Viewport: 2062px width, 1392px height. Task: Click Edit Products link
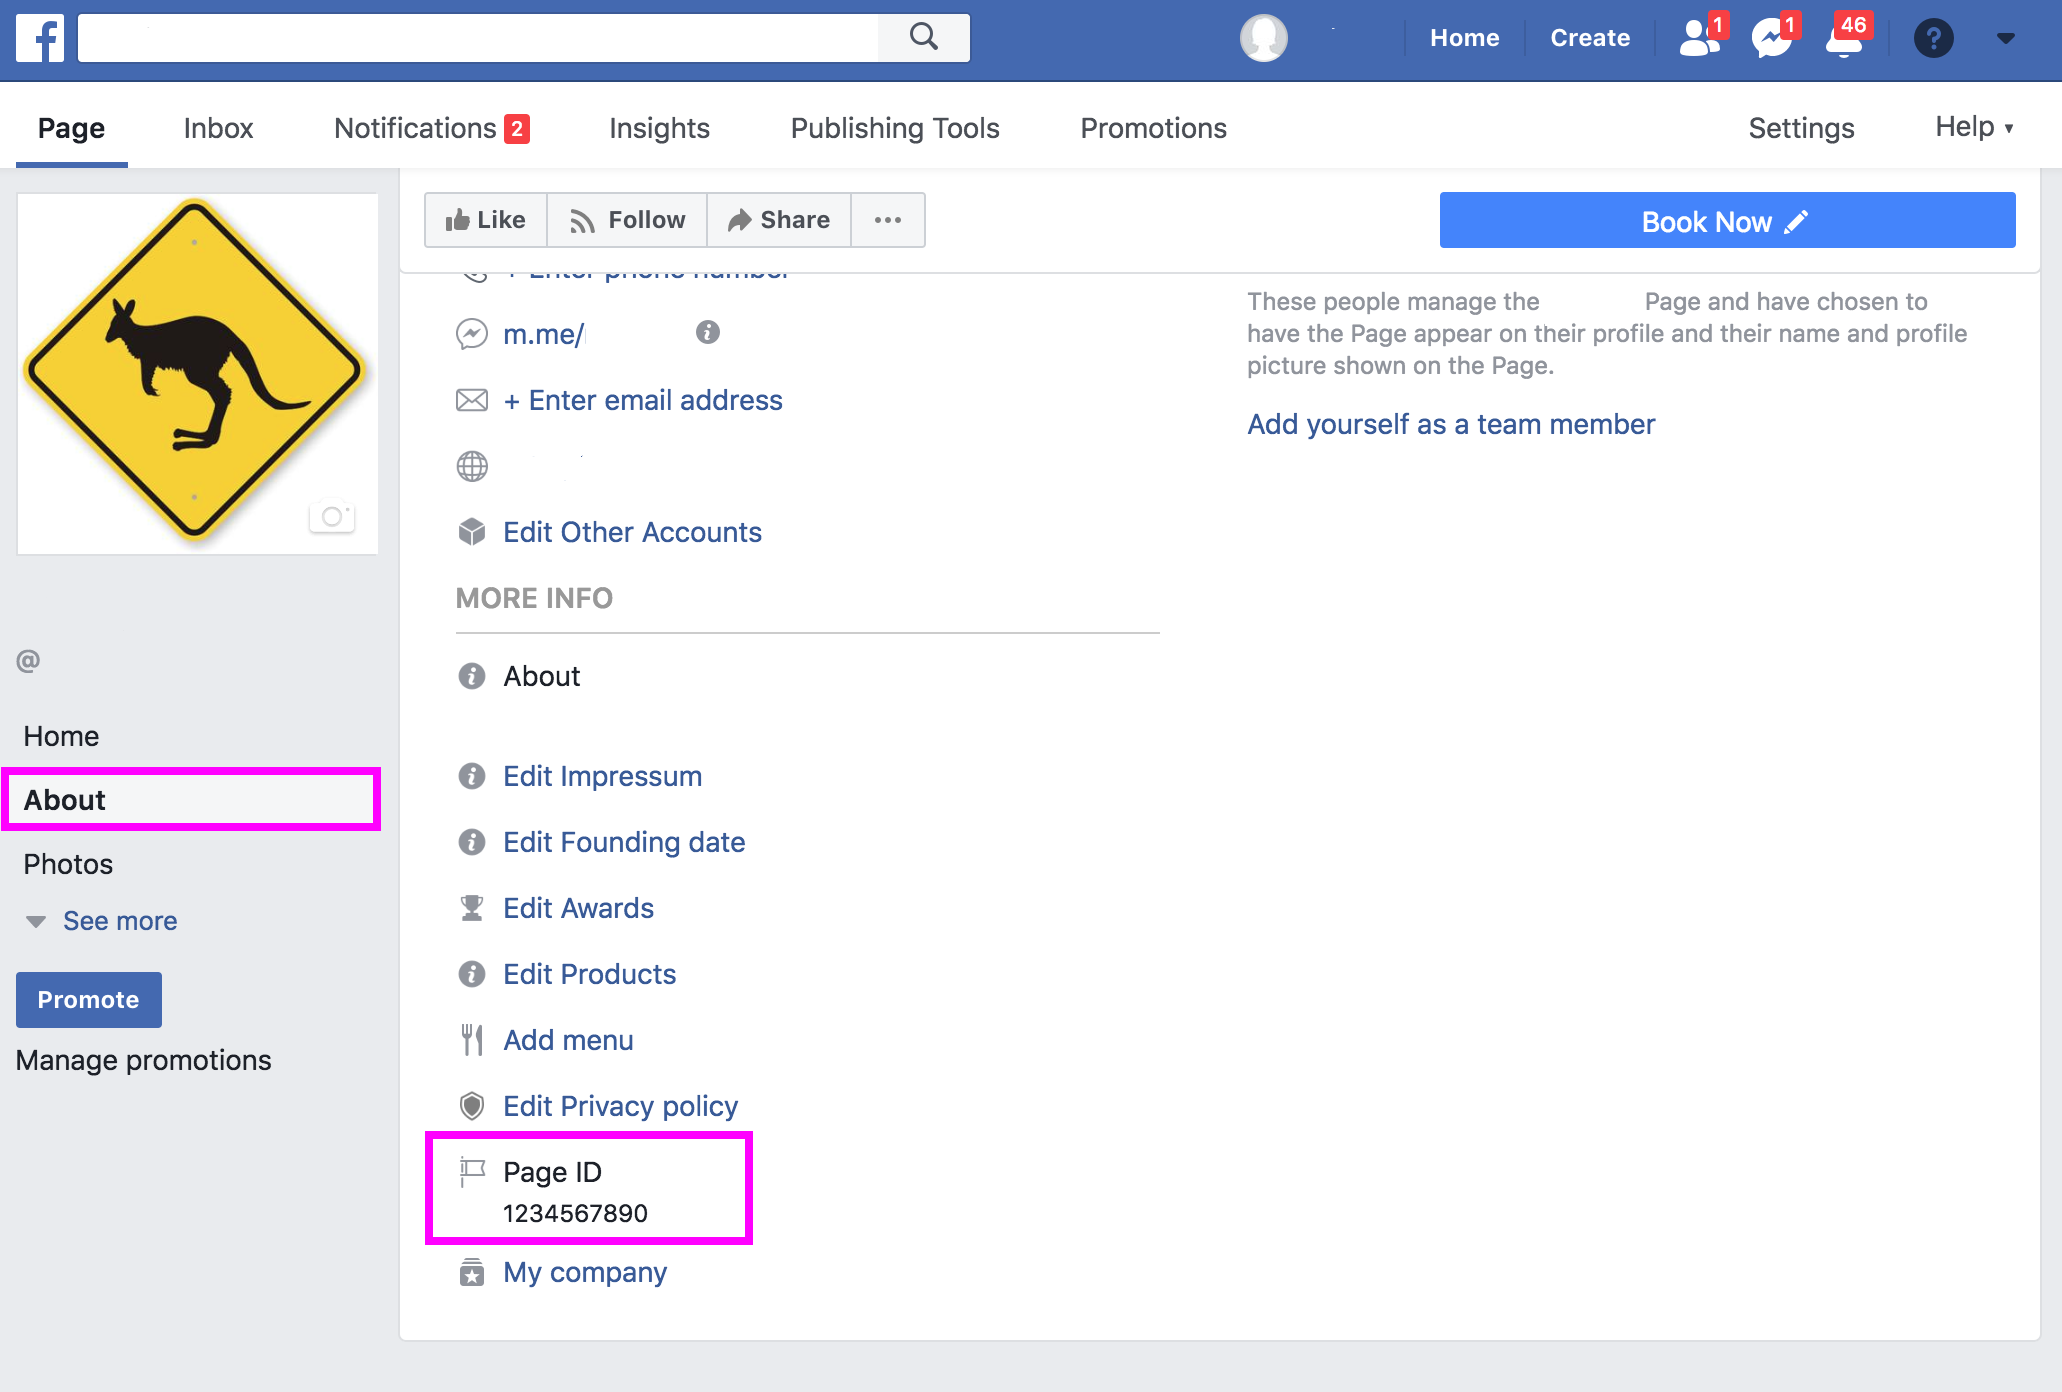click(x=589, y=974)
